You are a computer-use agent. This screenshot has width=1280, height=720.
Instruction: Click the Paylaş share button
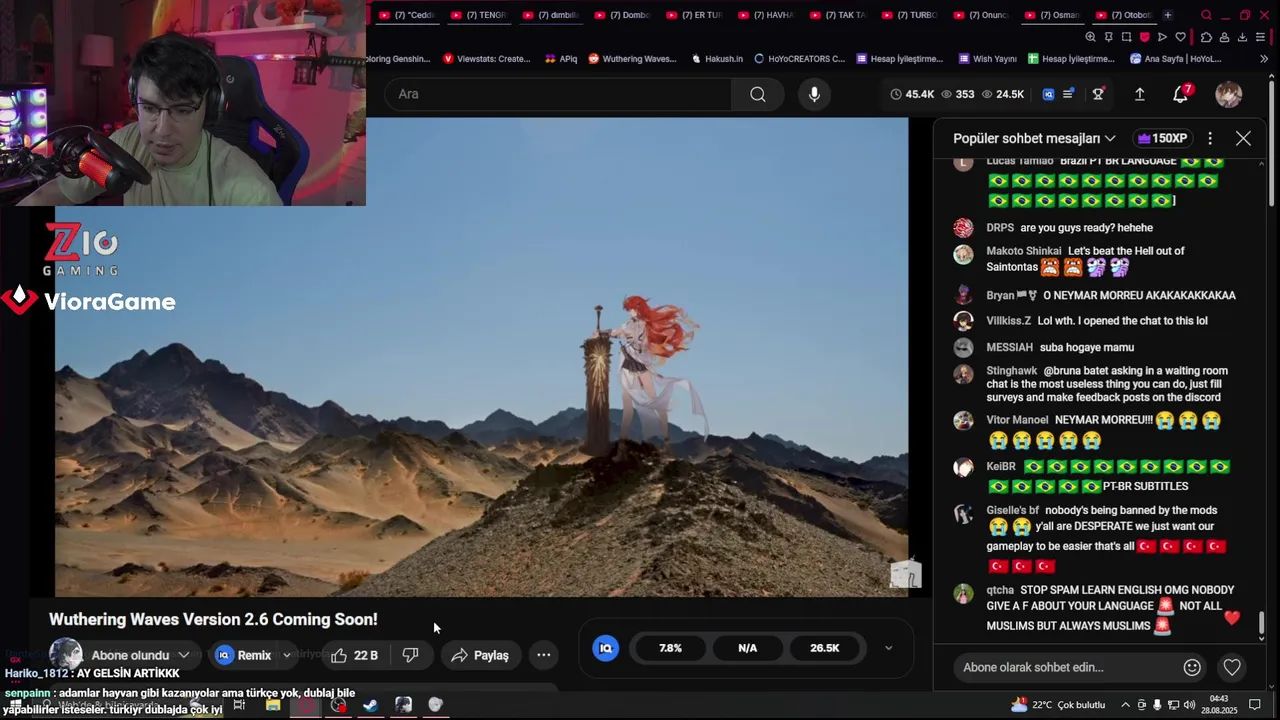click(x=480, y=655)
